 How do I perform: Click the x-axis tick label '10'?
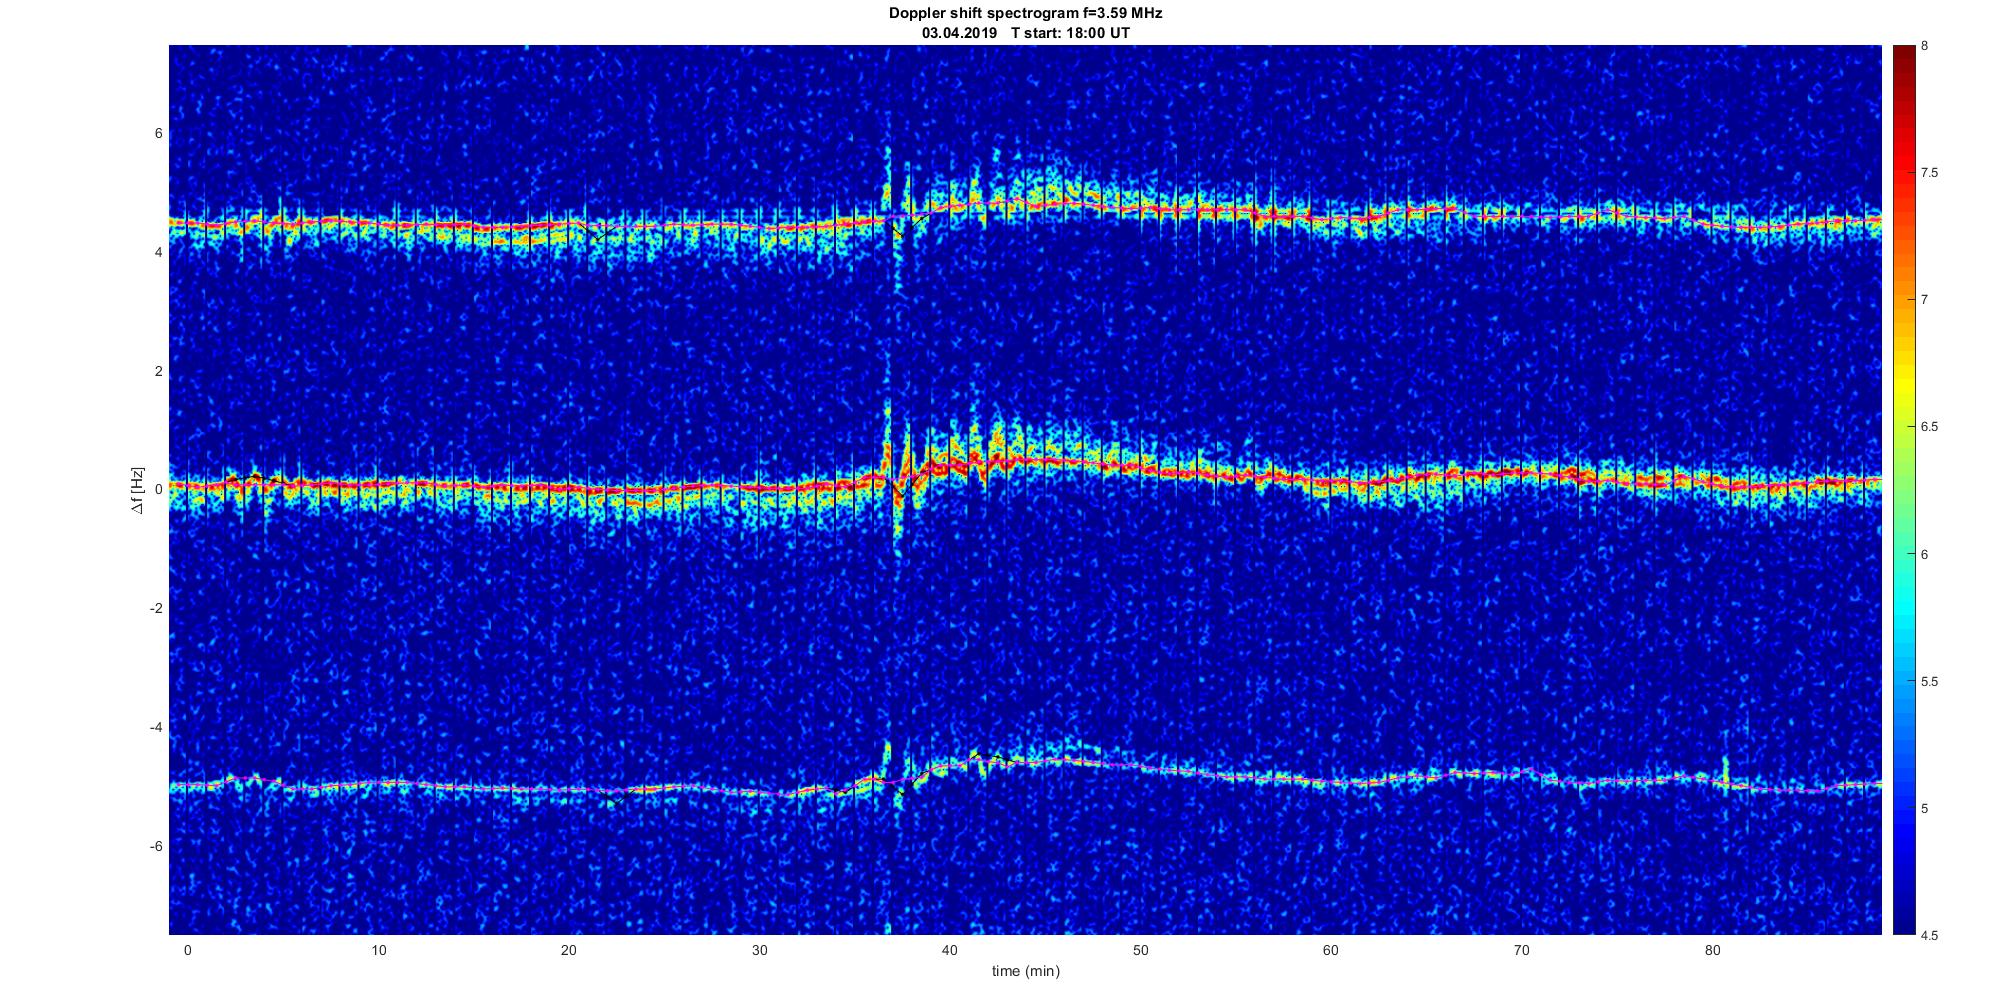(377, 950)
